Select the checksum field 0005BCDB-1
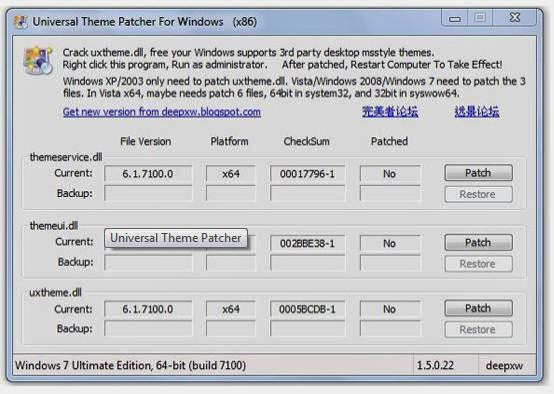 tap(307, 309)
